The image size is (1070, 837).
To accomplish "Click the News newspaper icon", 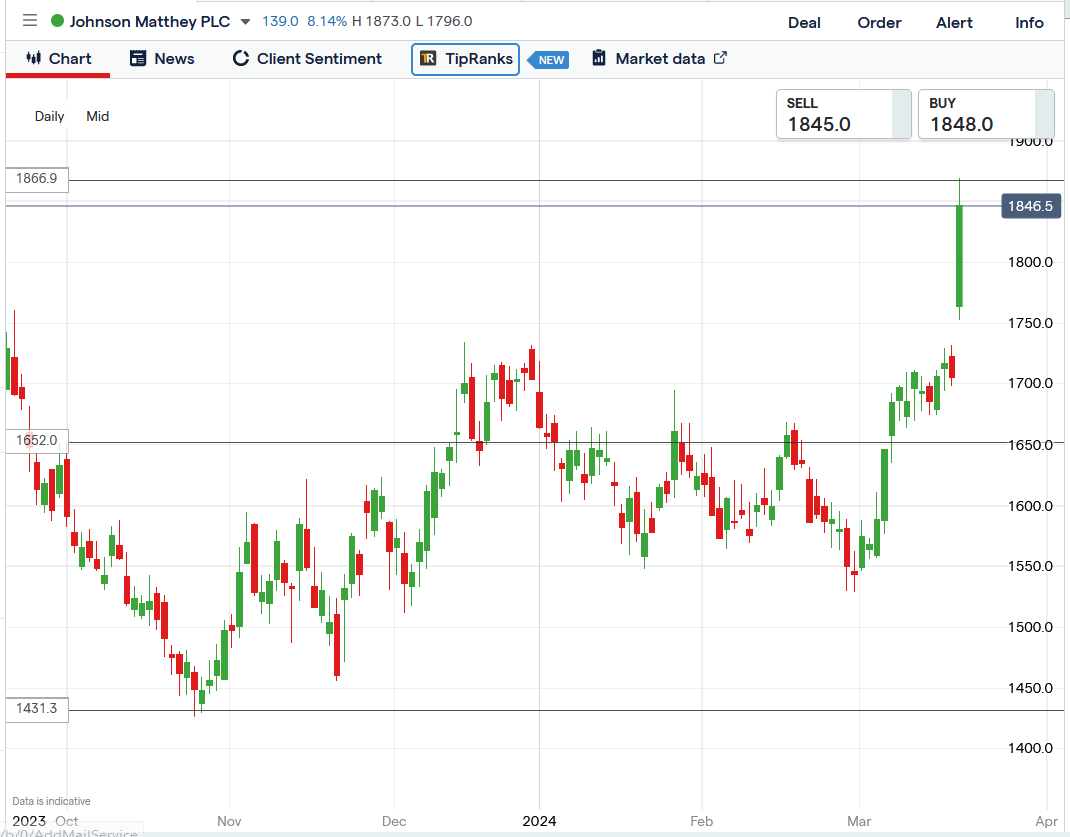I will point(138,58).
